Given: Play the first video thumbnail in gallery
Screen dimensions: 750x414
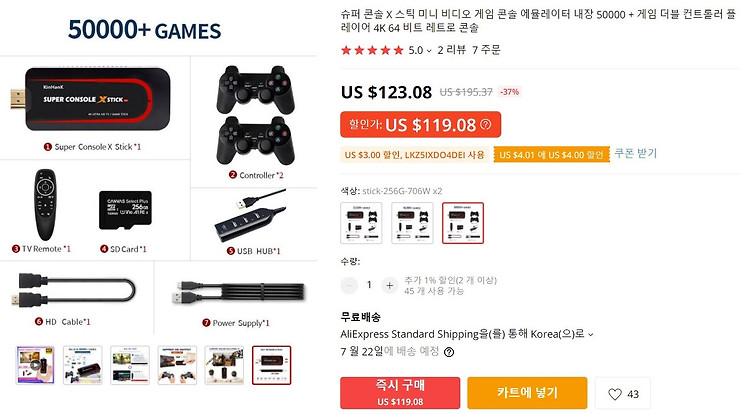Looking at the screenshot, I should [35, 365].
